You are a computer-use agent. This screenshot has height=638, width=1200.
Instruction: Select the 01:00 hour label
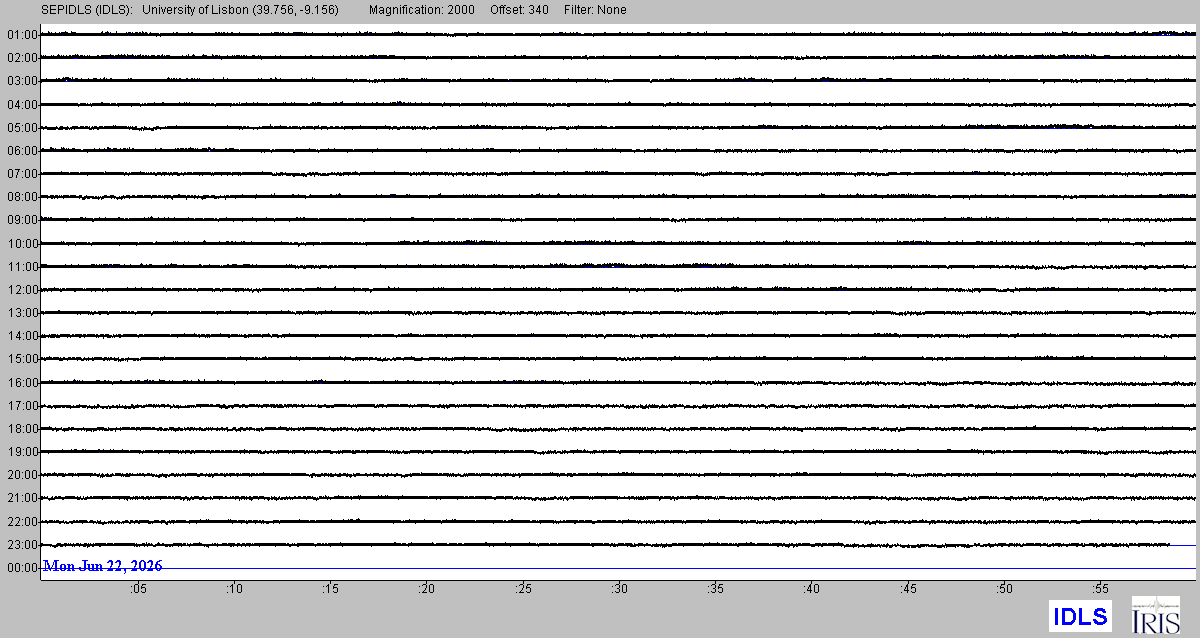22,35
